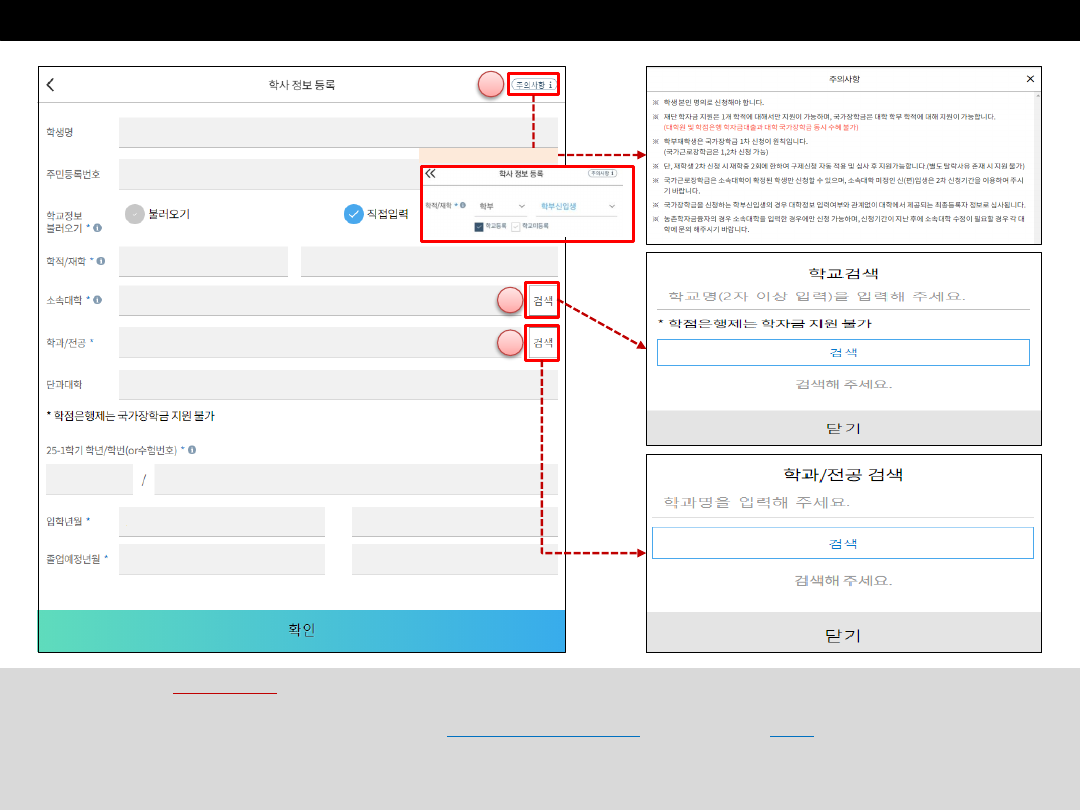Screen dimensions: 1080x810
Task: Click 검색 in the 학교검색 popup
Action: 843,352
